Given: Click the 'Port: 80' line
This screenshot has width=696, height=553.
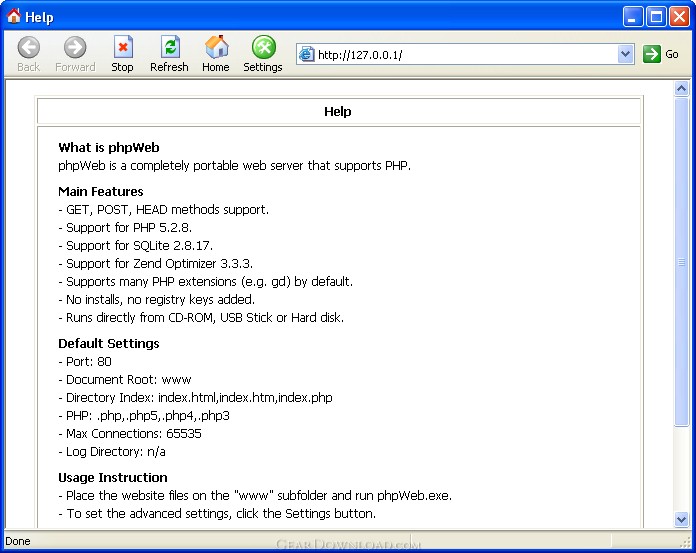Looking at the screenshot, I should (x=85, y=361).
